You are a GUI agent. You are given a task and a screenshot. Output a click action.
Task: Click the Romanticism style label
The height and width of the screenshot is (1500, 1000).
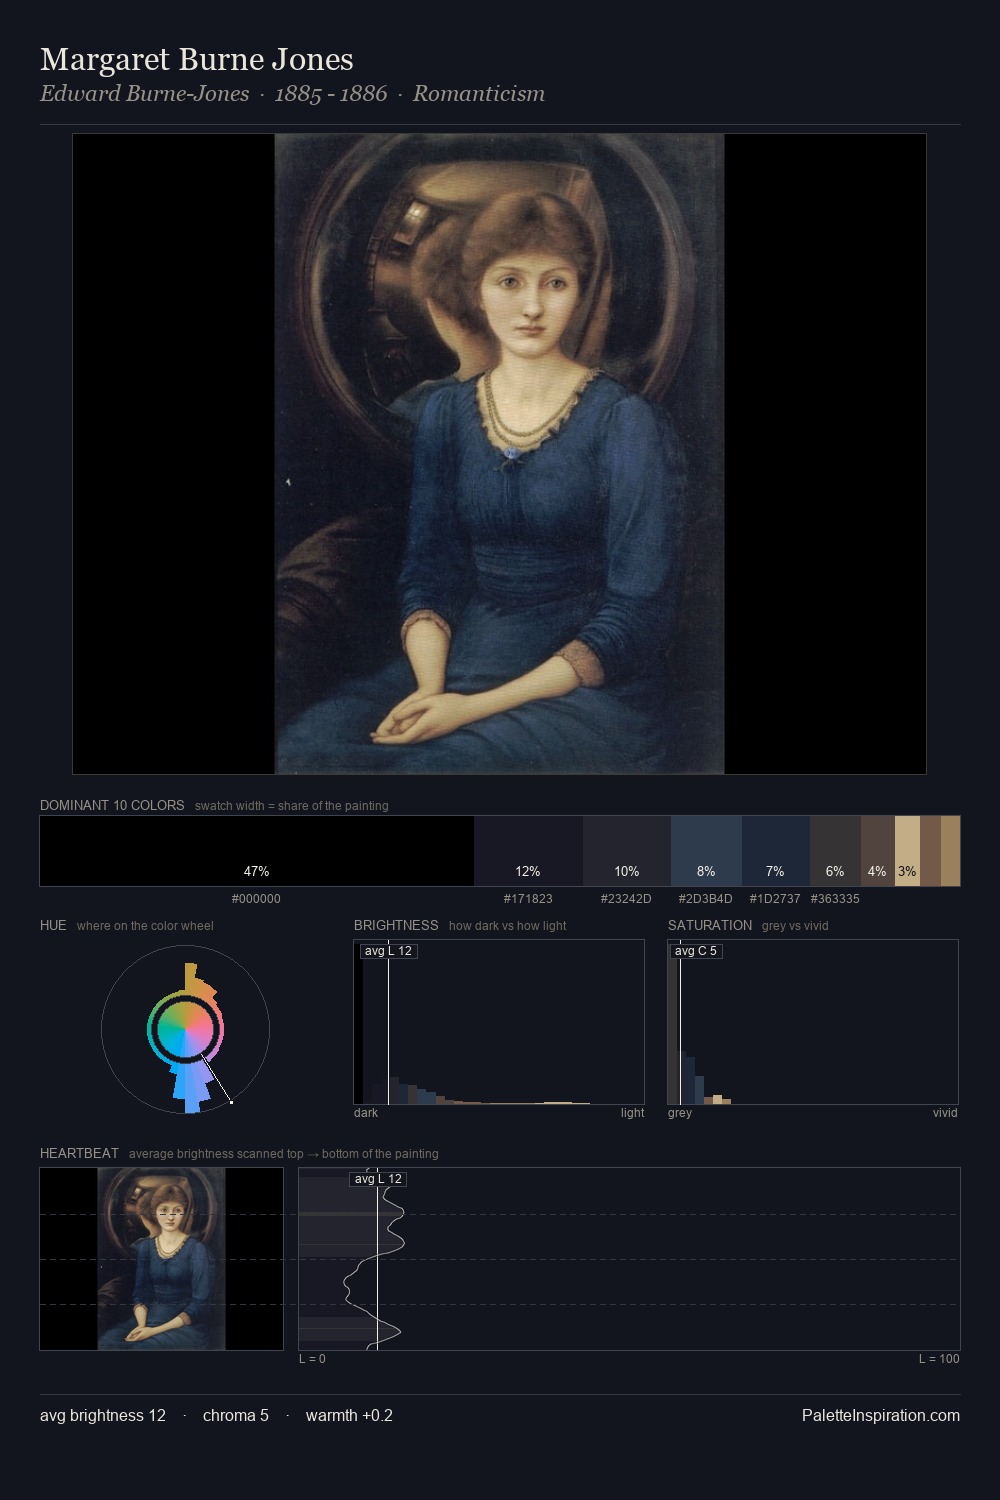479,93
